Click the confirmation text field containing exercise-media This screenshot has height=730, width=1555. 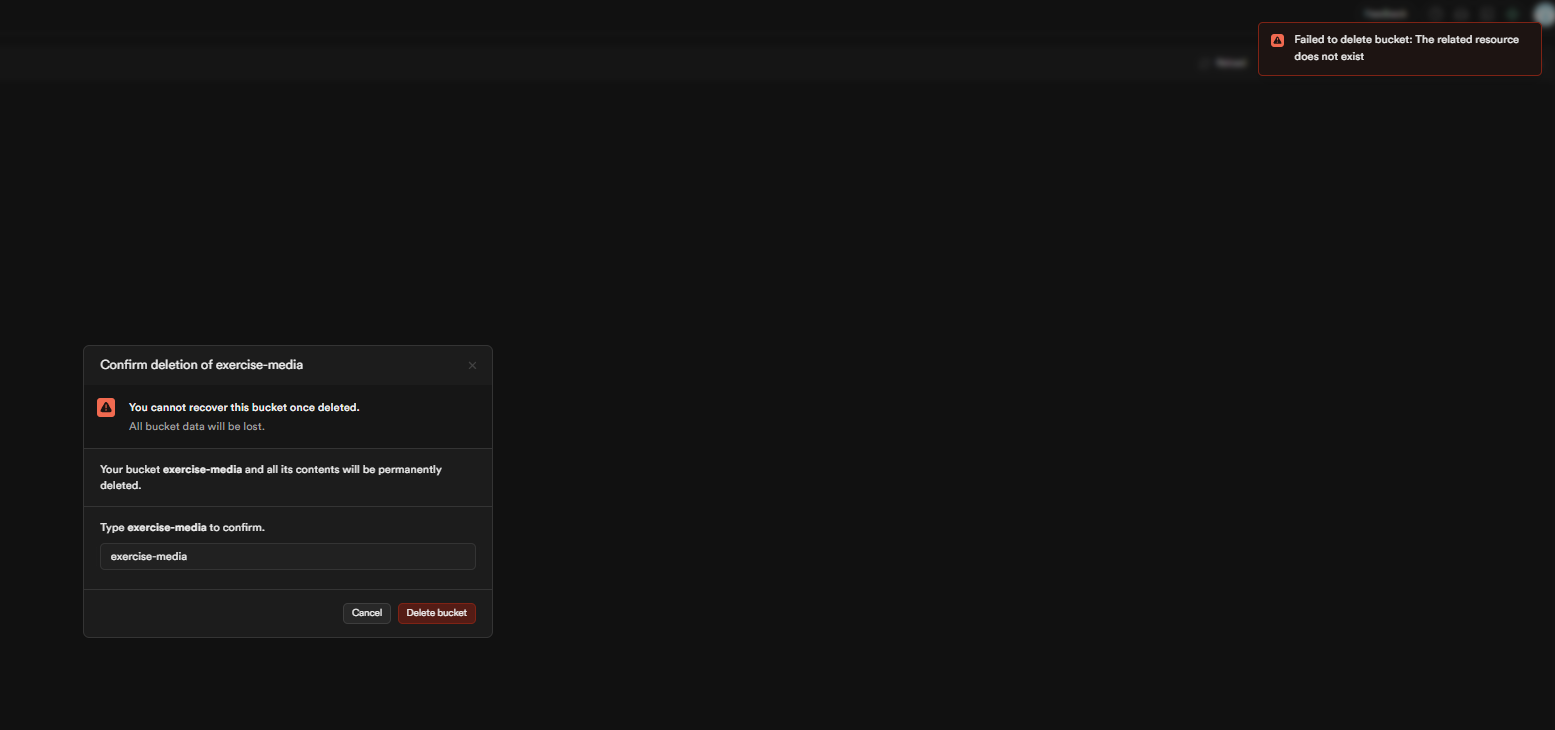click(x=288, y=556)
